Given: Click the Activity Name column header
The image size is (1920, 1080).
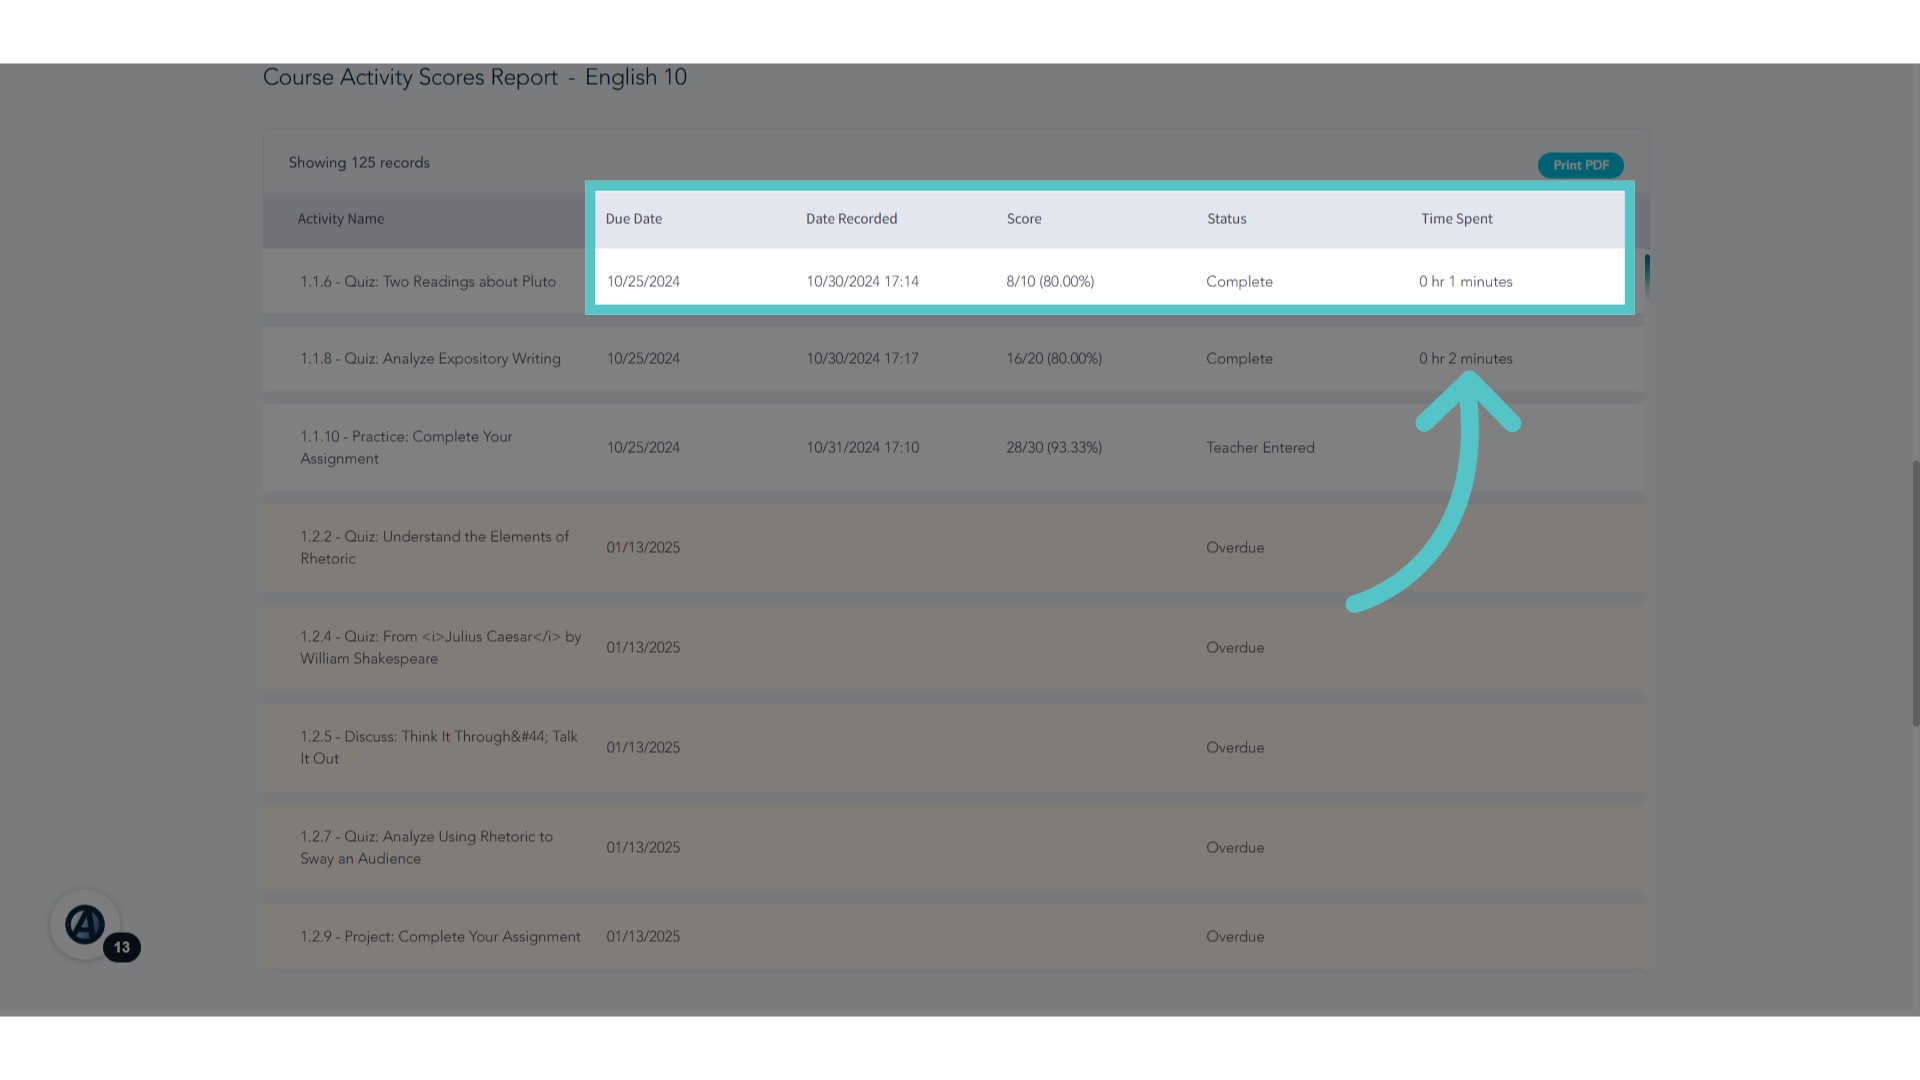Looking at the screenshot, I should (x=340, y=219).
